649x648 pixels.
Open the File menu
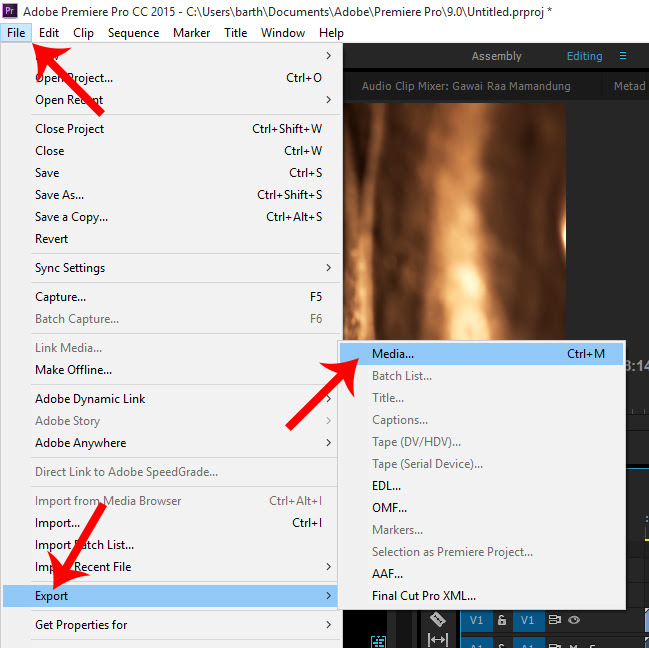click(x=16, y=33)
